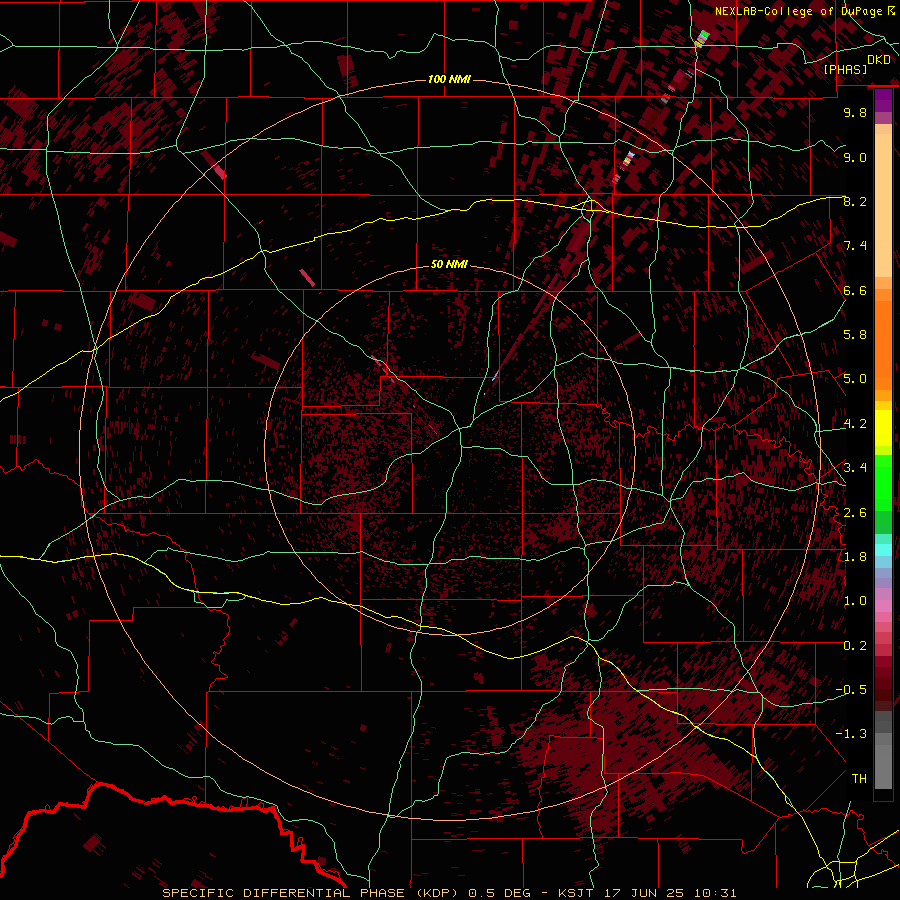
Task: Click the [PHAS] legend label
Action: click(x=845, y=70)
